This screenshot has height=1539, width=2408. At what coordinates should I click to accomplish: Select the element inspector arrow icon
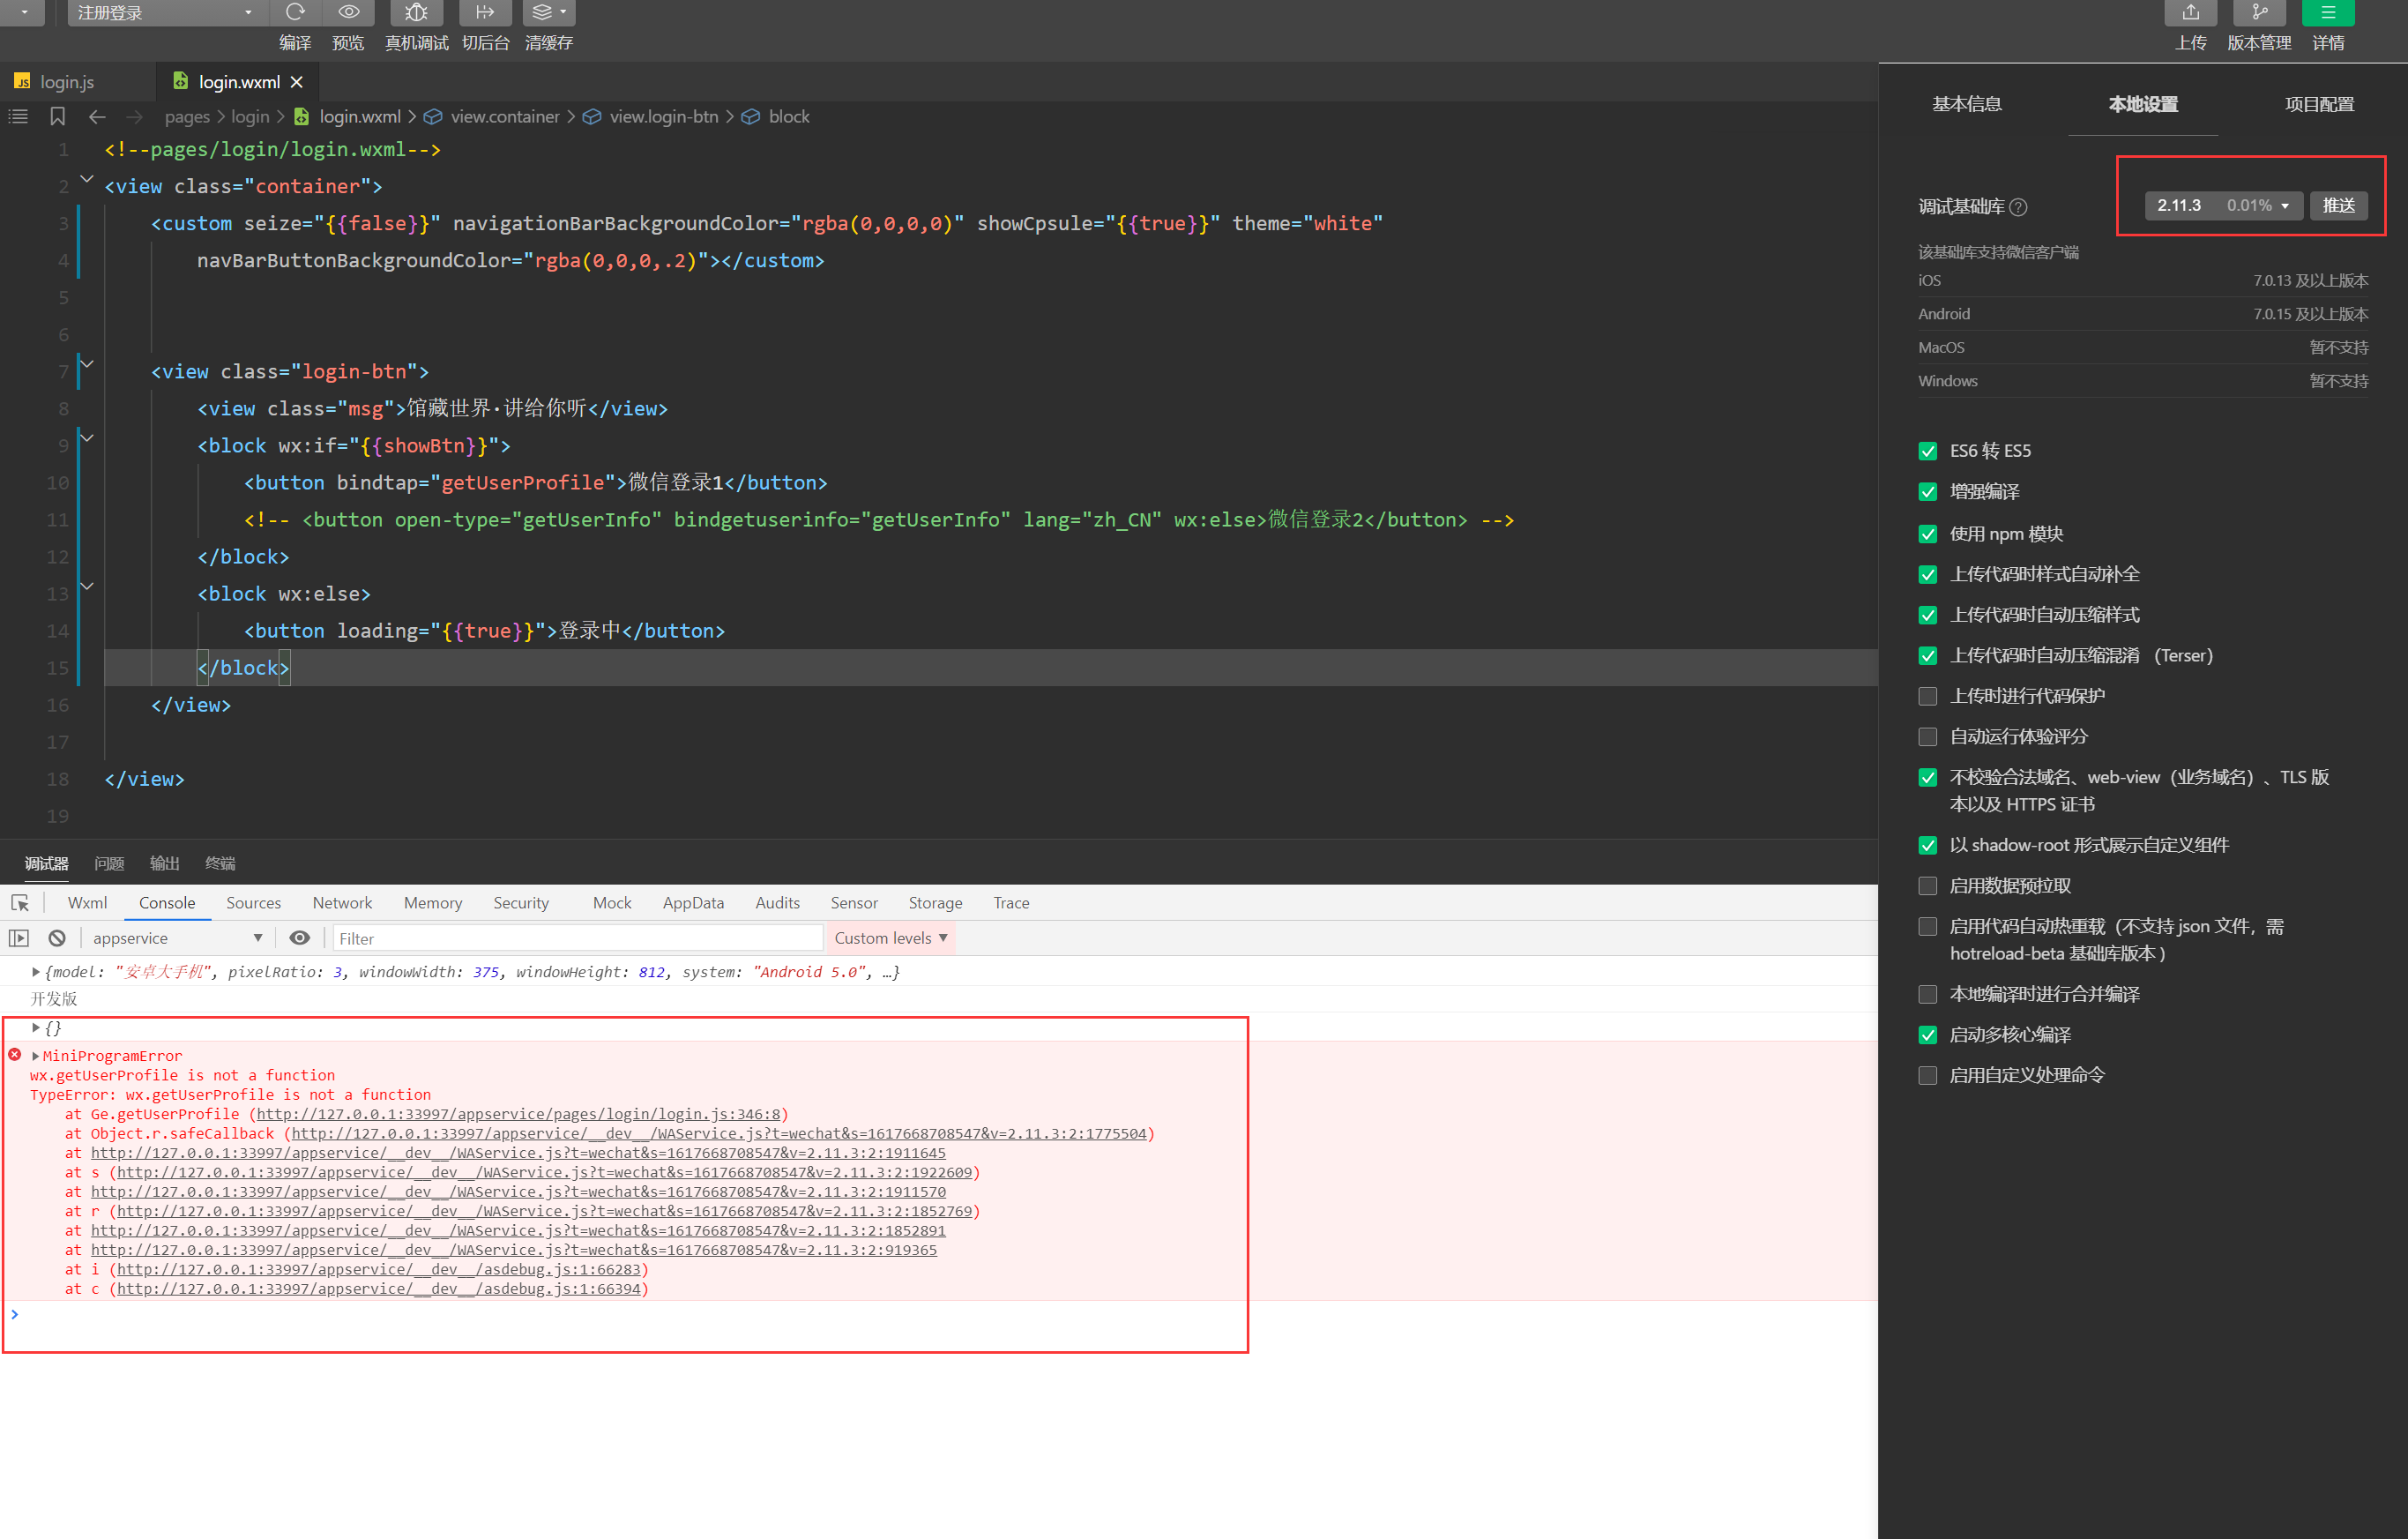[20, 903]
